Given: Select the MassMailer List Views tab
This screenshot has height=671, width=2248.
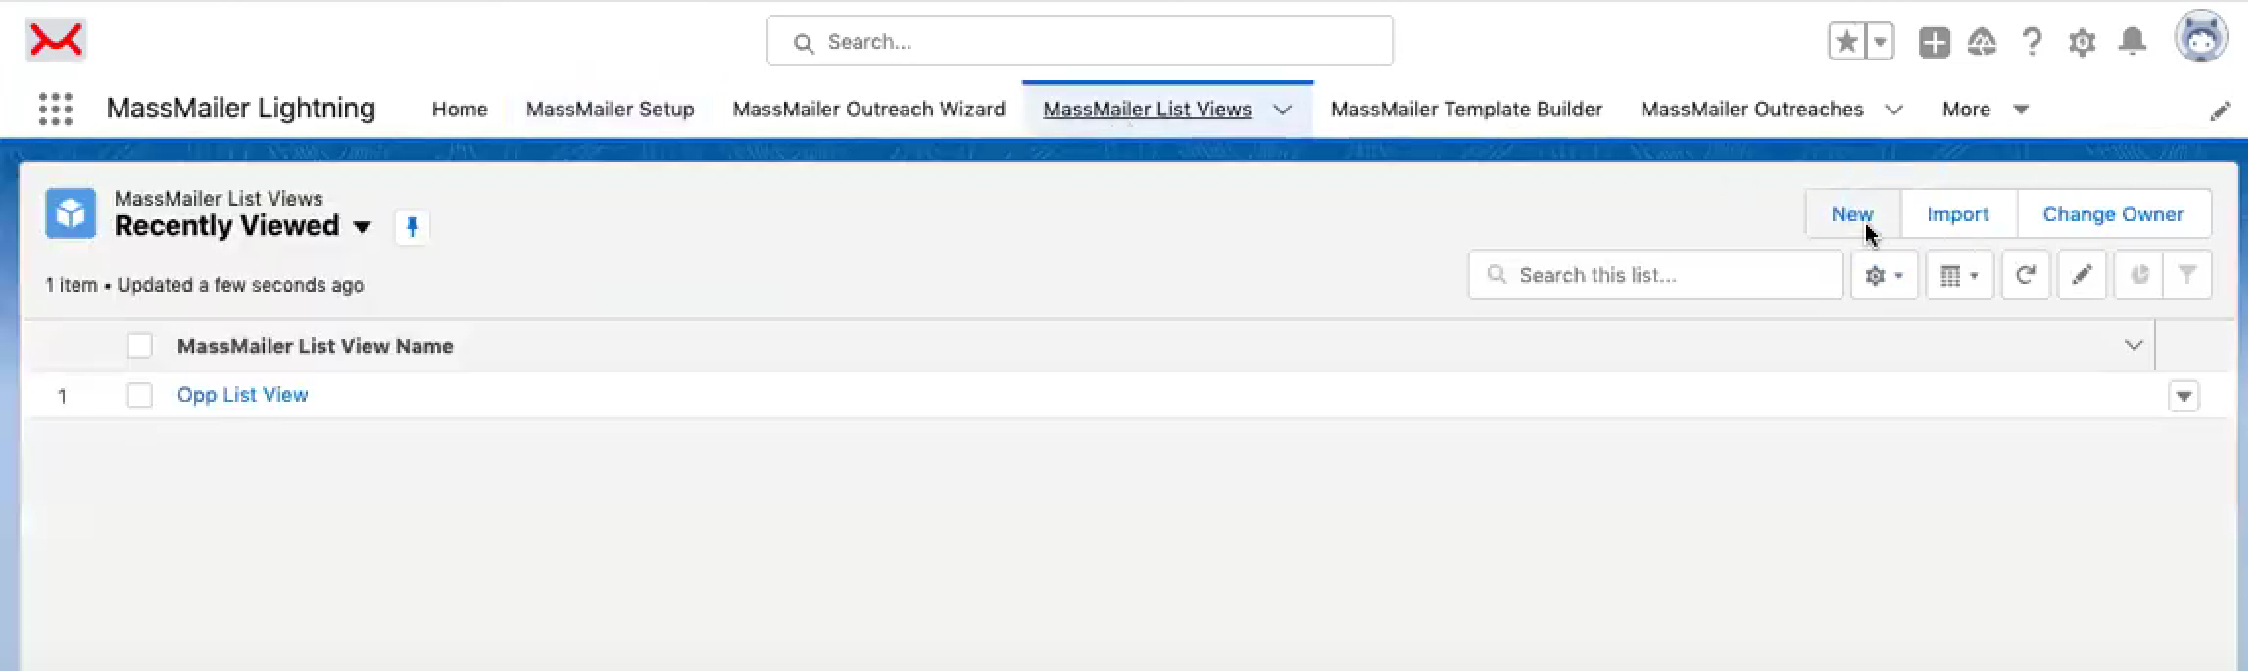Looking at the screenshot, I should click(x=1147, y=109).
